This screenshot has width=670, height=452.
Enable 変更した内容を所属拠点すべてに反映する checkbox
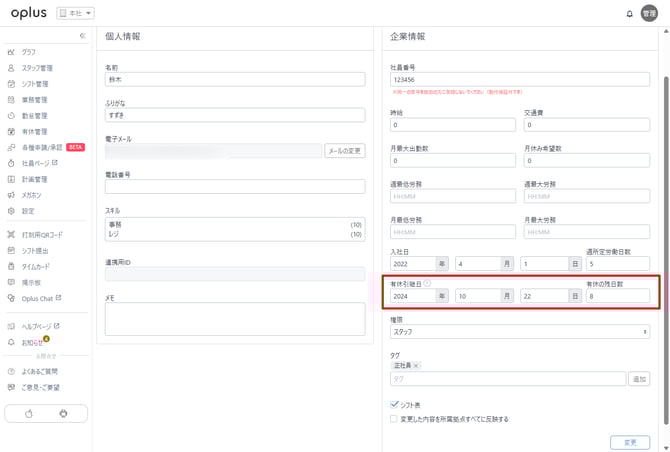coord(394,419)
